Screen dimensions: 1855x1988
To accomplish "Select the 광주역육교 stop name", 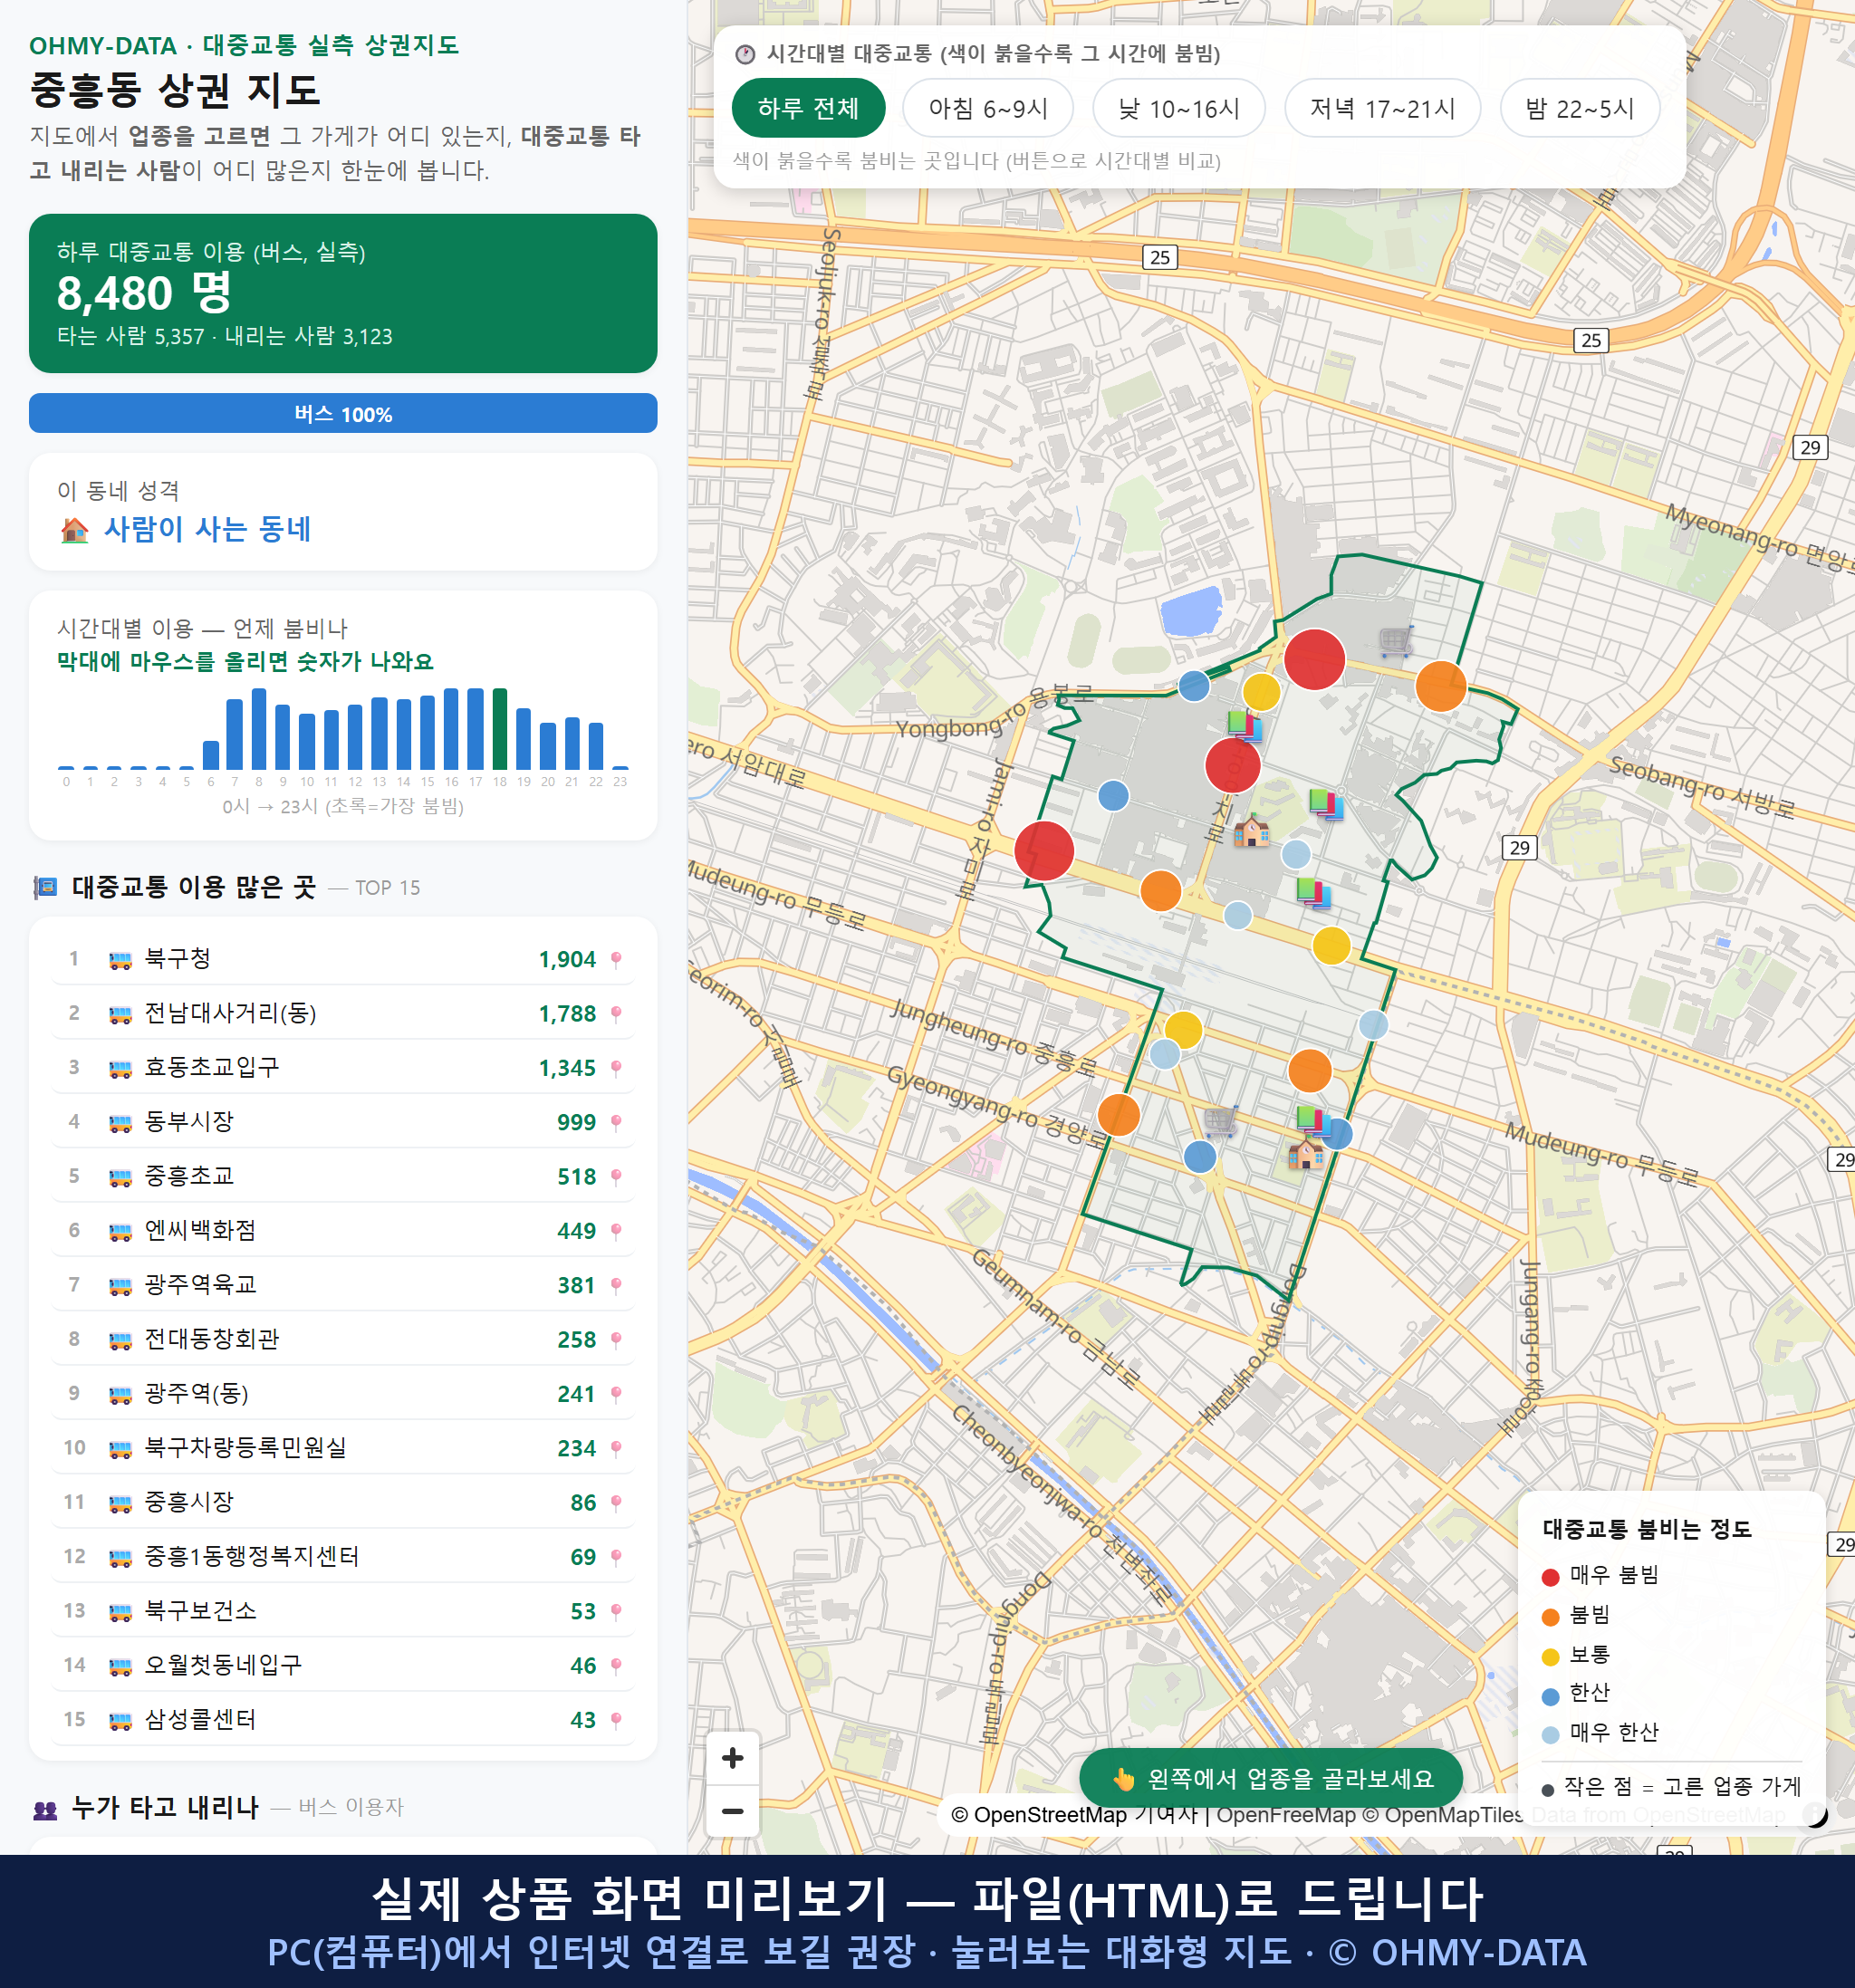I will point(200,1284).
